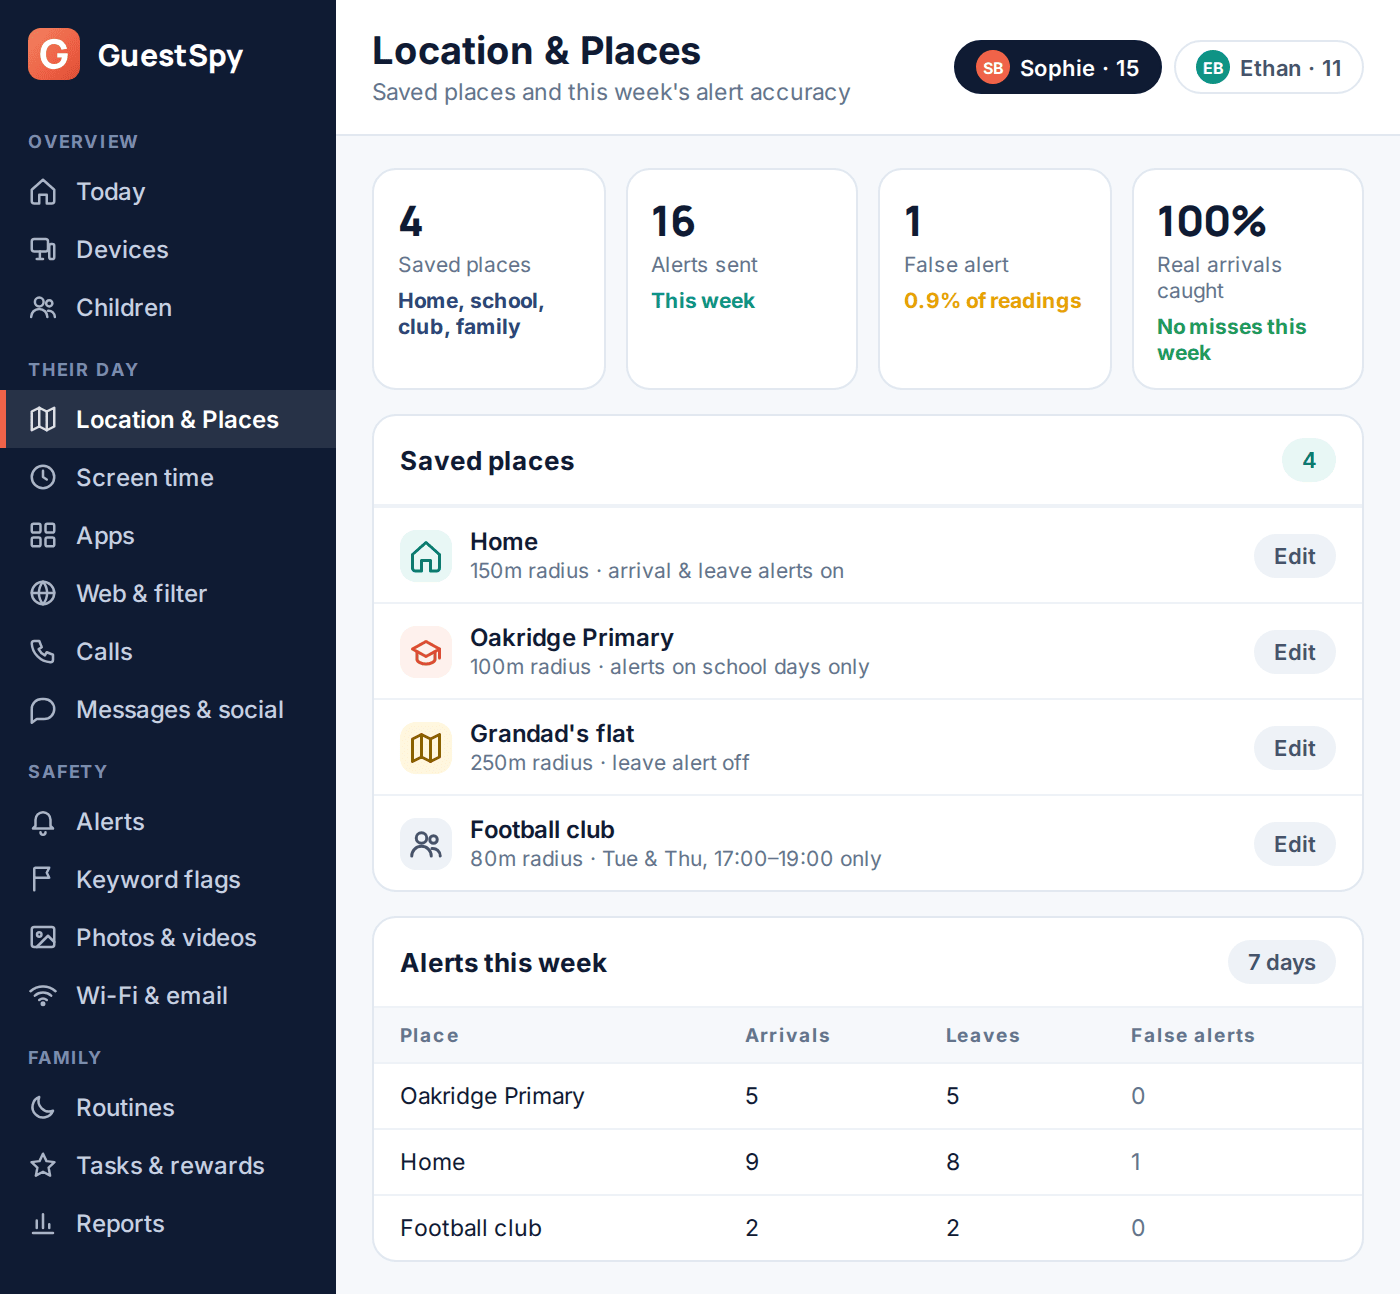
Task: Click Home leaves value 8
Action: pos(953,1162)
